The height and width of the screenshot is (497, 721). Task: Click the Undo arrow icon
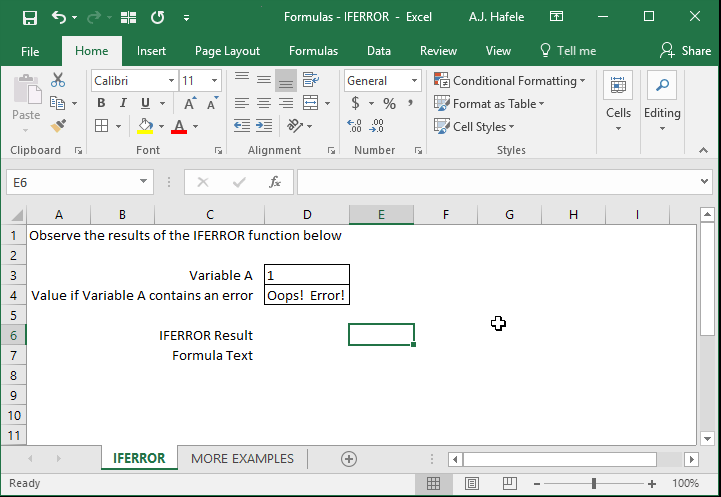coord(58,17)
